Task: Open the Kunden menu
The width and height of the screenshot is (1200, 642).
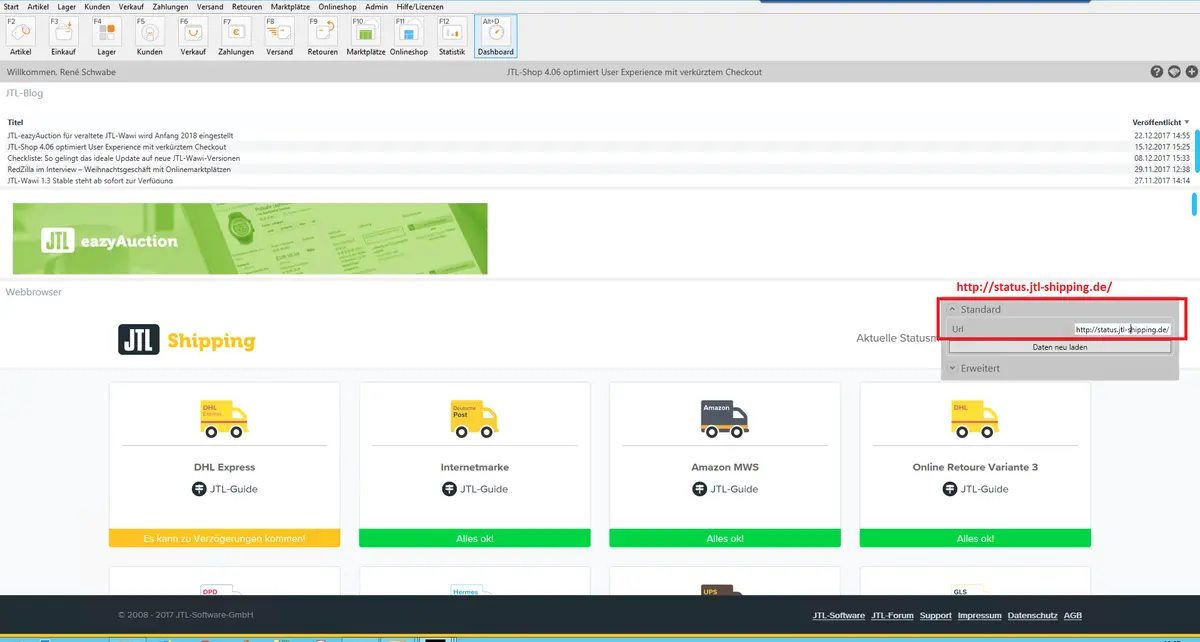Action: coord(97,6)
